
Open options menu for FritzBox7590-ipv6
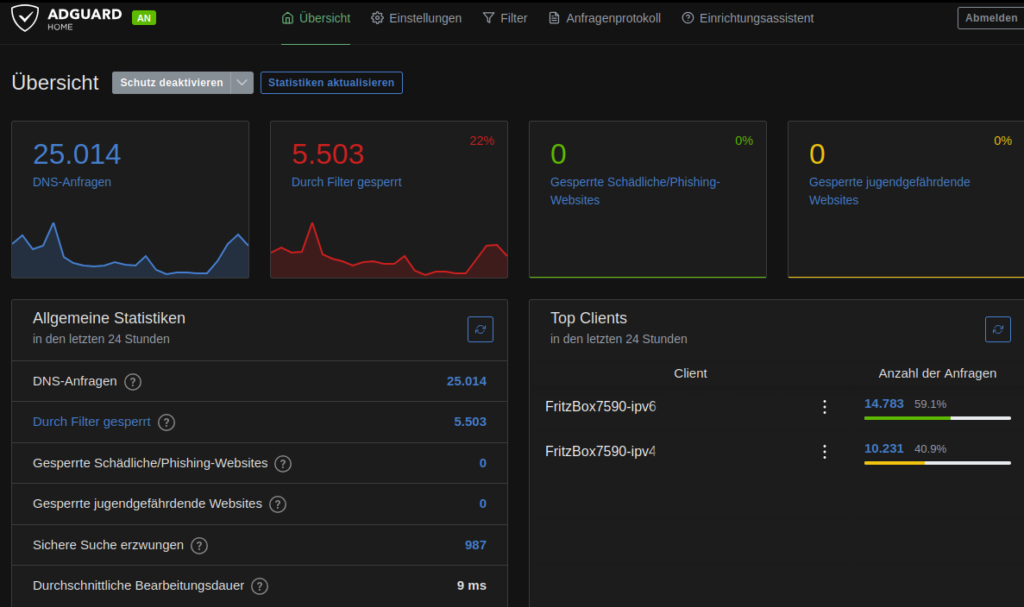(x=824, y=407)
